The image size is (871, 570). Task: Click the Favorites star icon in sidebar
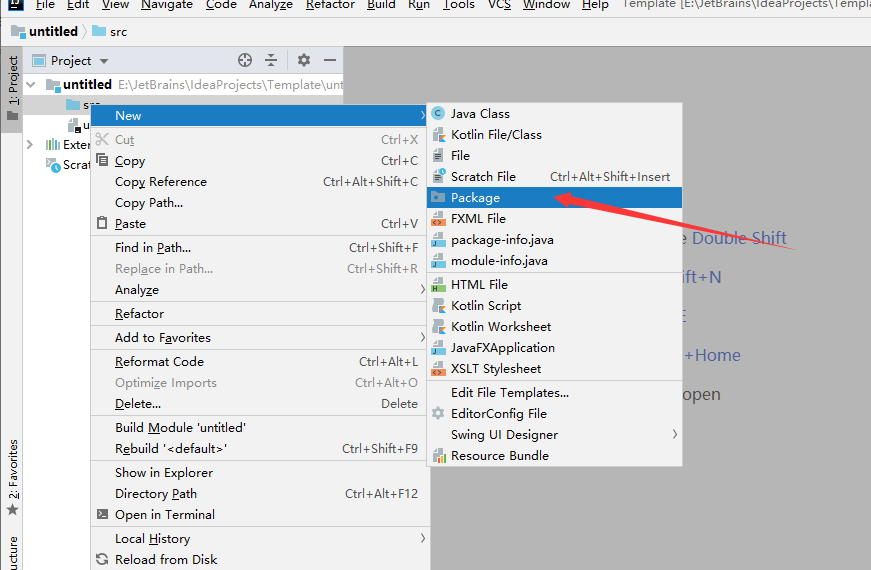pyautogui.click(x=13, y=509)
